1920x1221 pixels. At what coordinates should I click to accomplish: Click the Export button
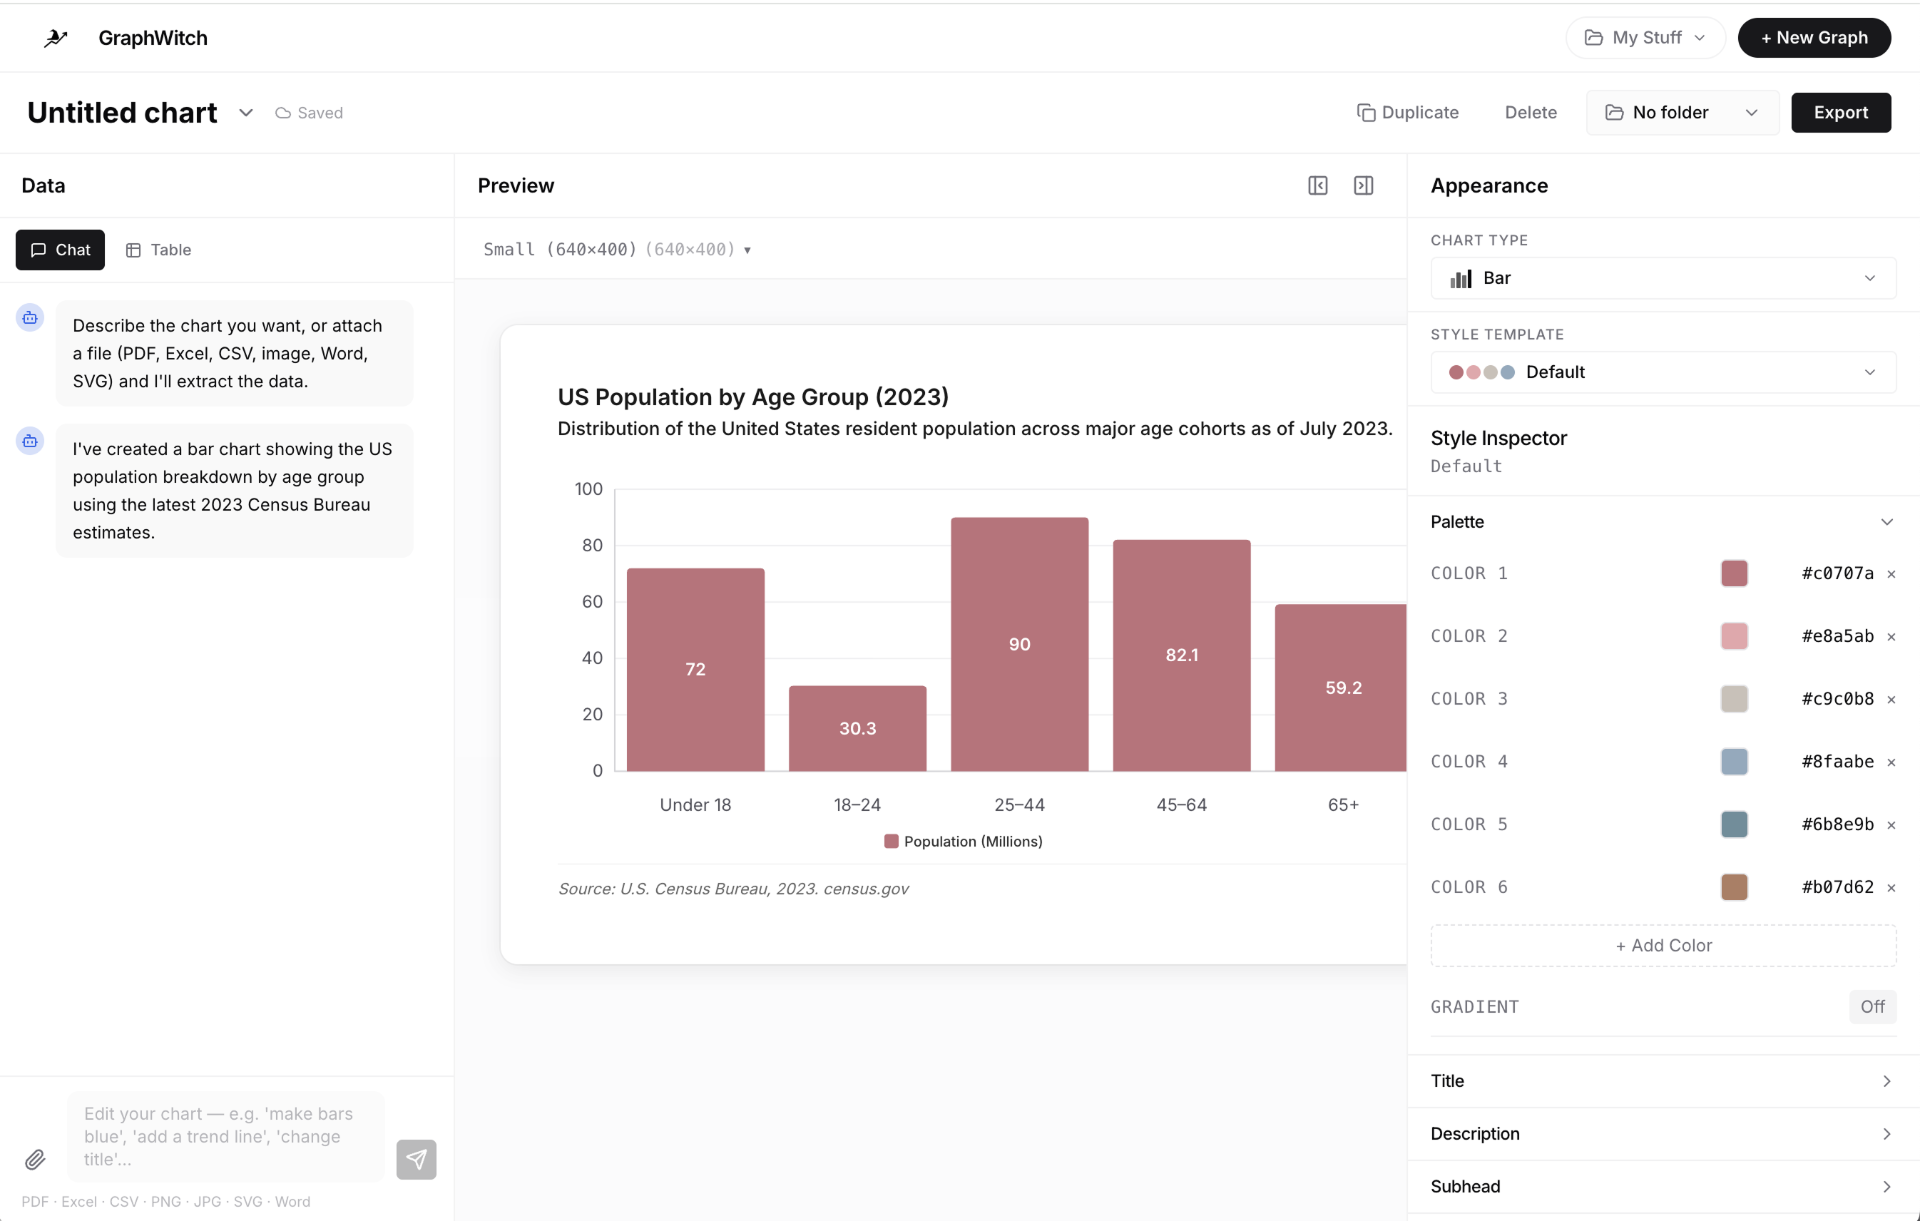pos(1840,112)
